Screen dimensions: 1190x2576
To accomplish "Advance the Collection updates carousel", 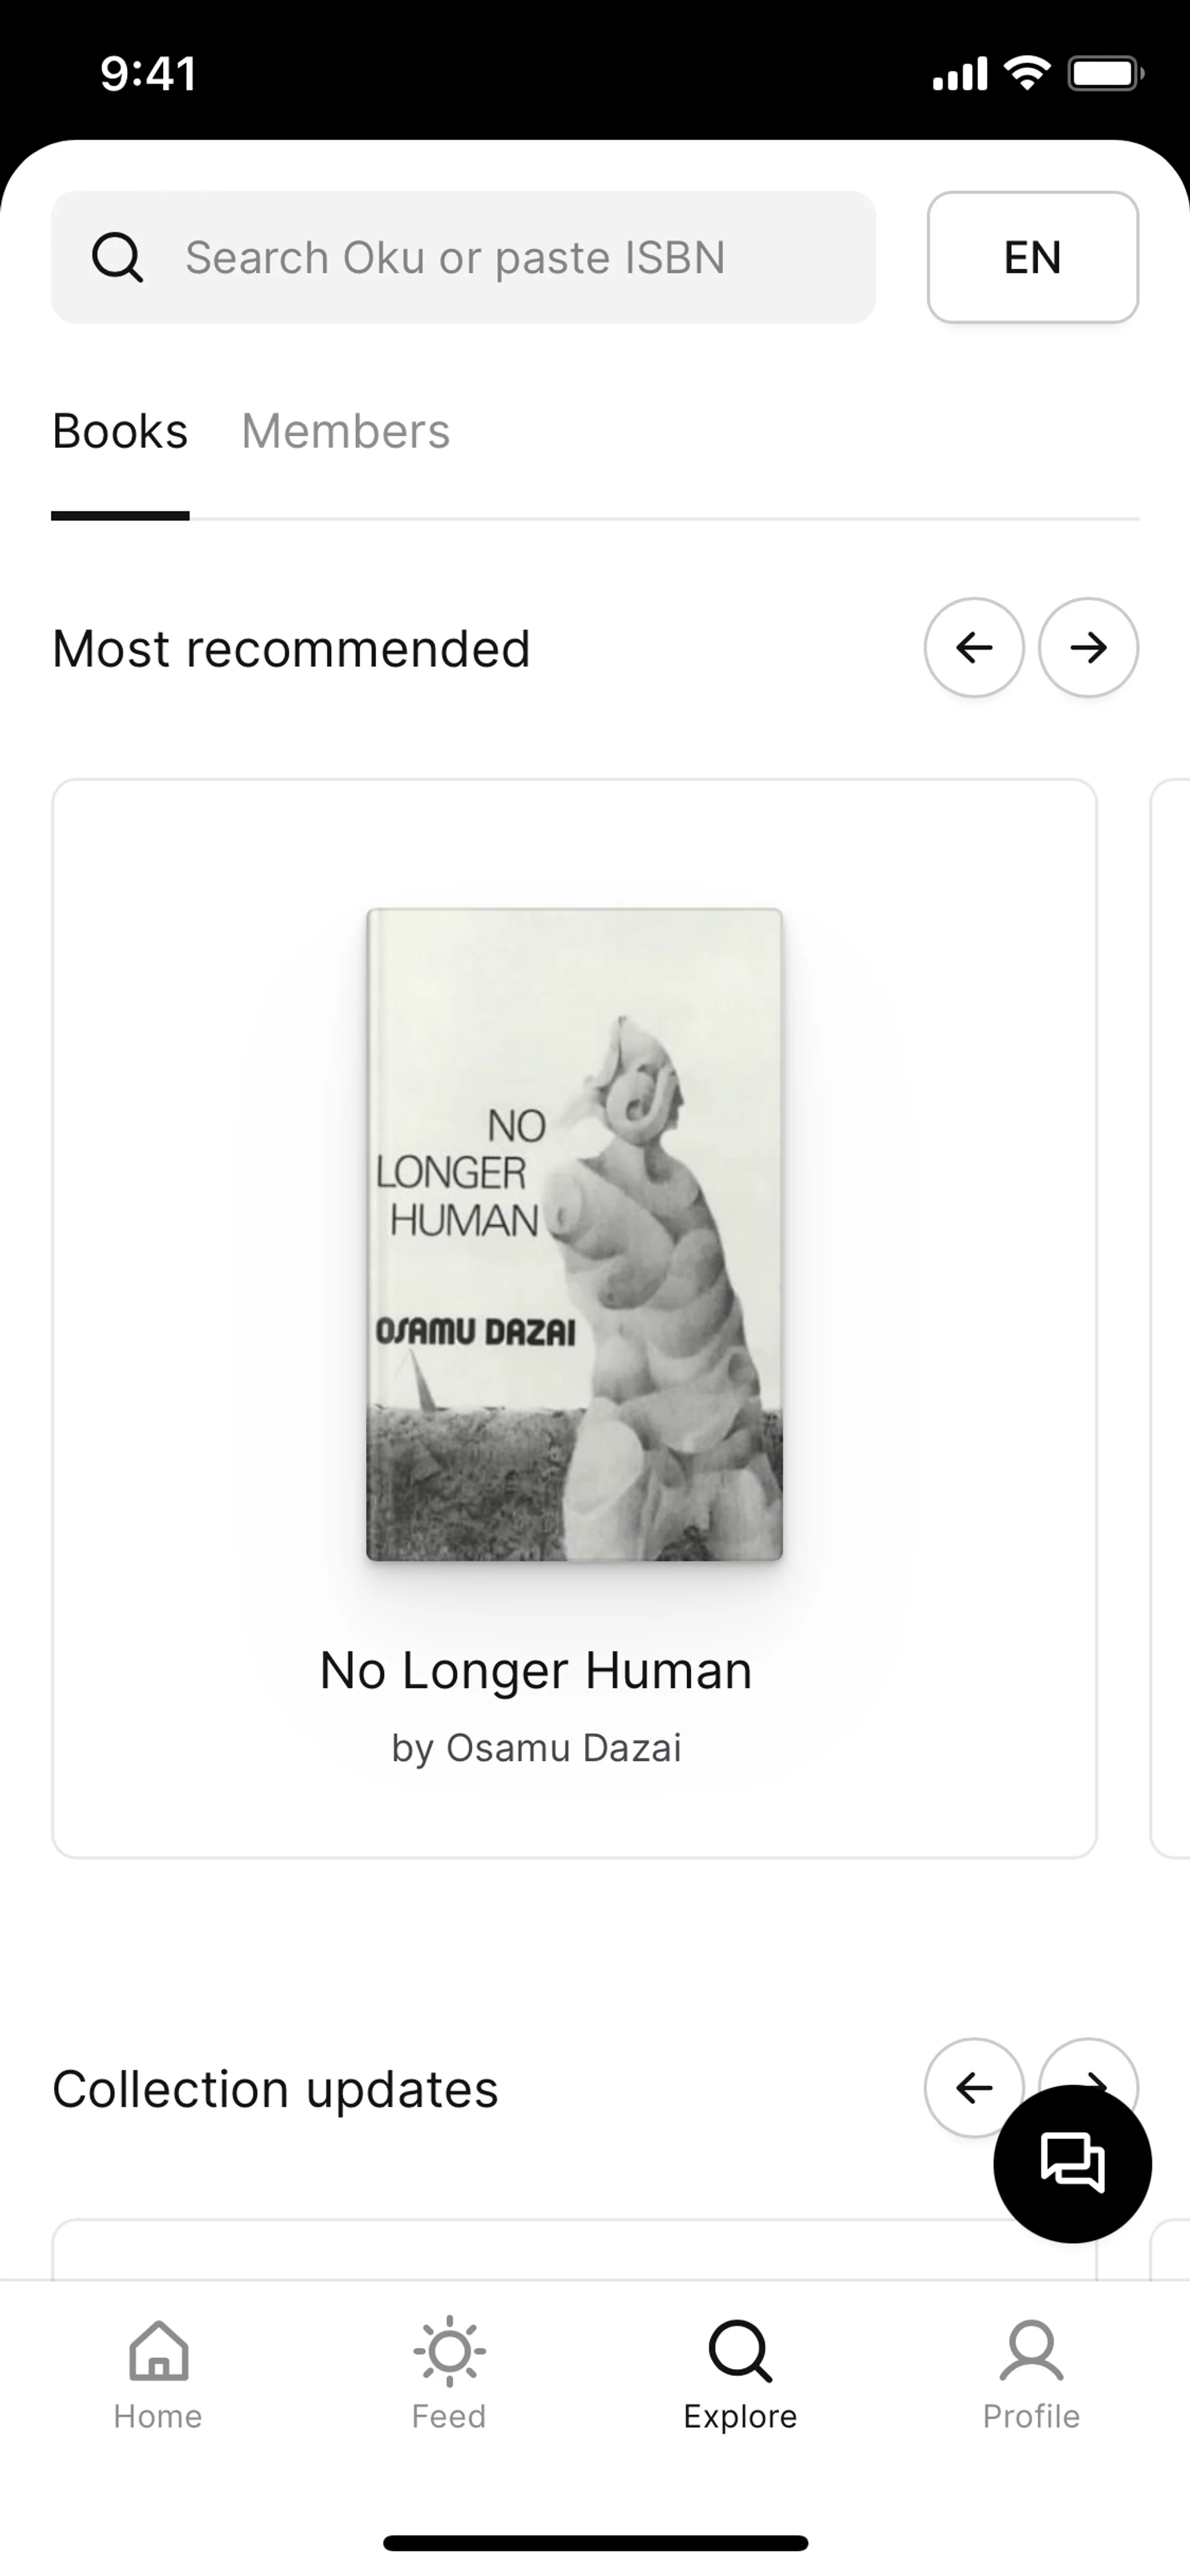I will 1088,2062.
